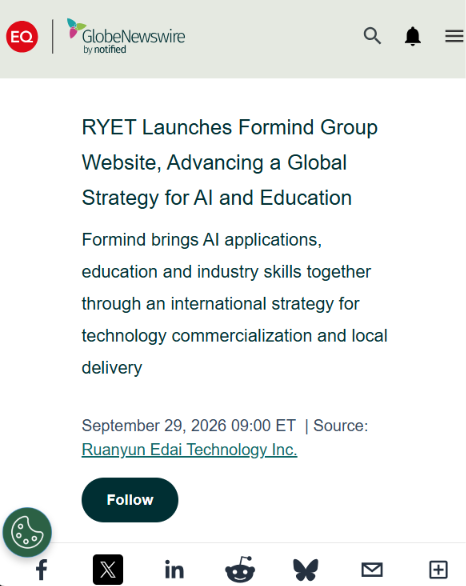
Task: Share the article by email
Action: coord(372,570)
